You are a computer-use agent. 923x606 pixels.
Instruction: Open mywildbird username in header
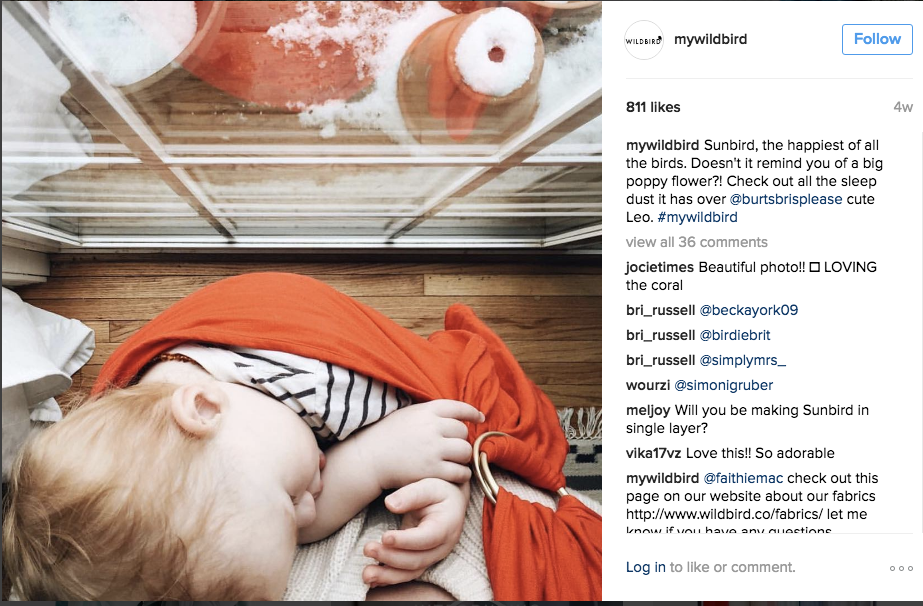pos(710,39)
